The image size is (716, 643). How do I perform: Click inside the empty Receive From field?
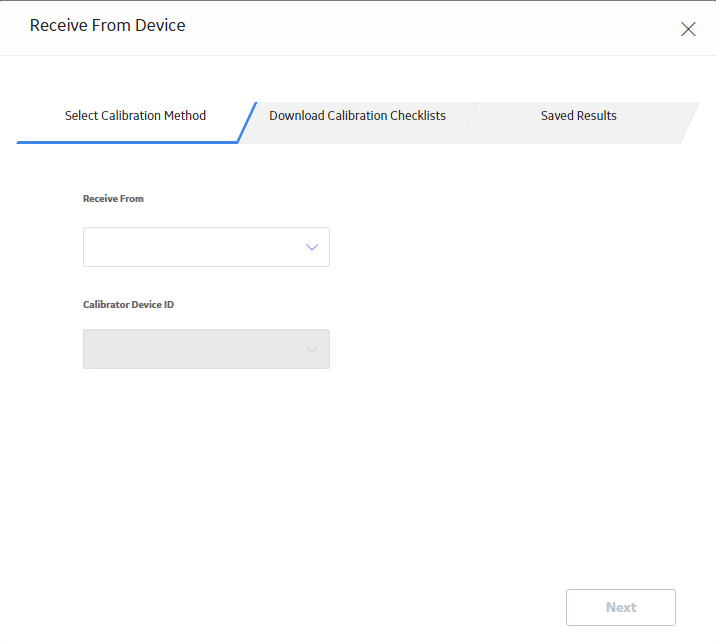tap(206, 247)
